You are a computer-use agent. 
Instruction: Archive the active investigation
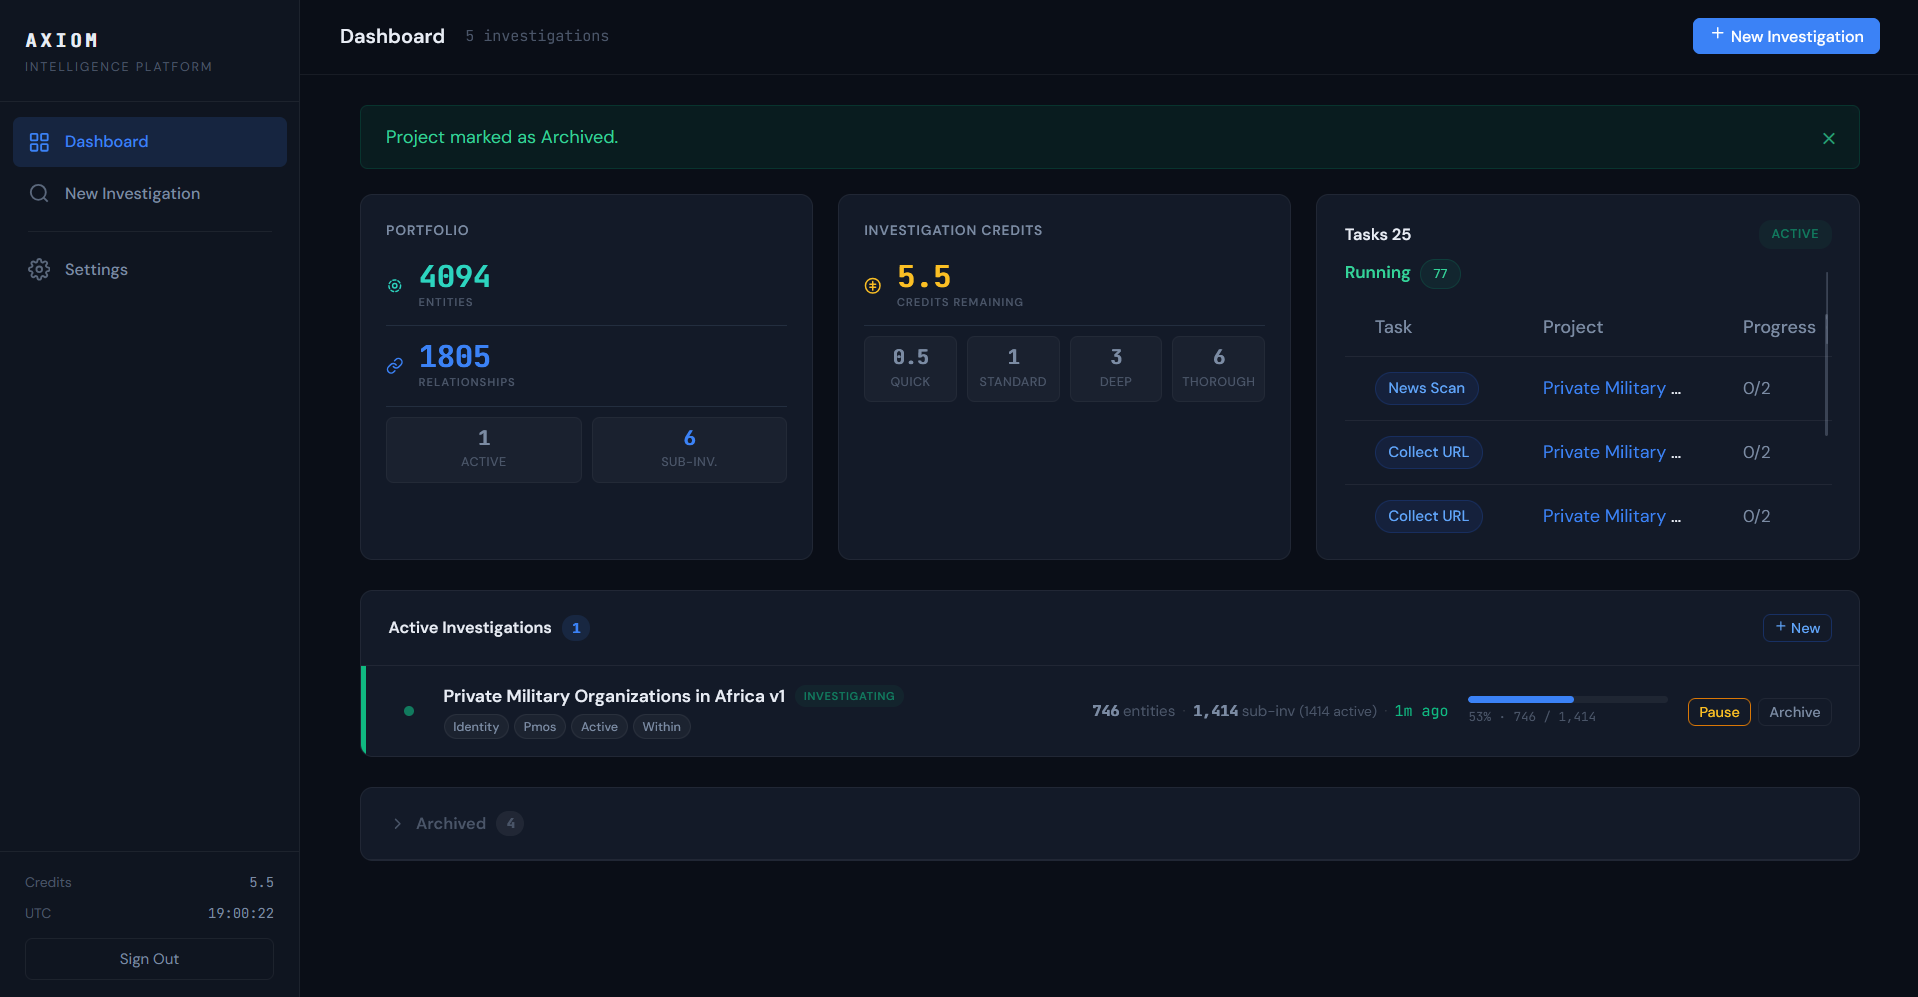[x=1794, y=711]
